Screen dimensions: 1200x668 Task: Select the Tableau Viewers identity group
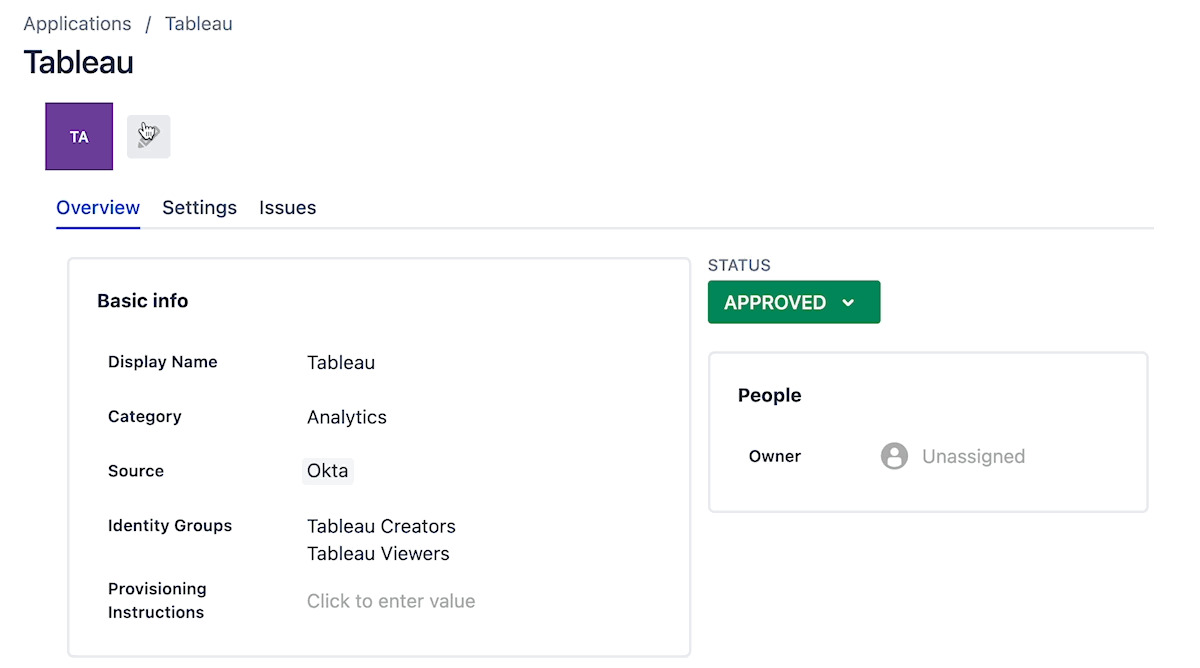tap(378, 554)
